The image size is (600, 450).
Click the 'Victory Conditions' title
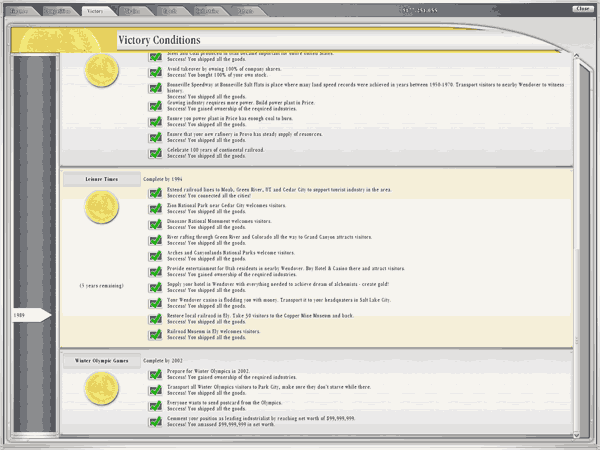pos(159,40)
